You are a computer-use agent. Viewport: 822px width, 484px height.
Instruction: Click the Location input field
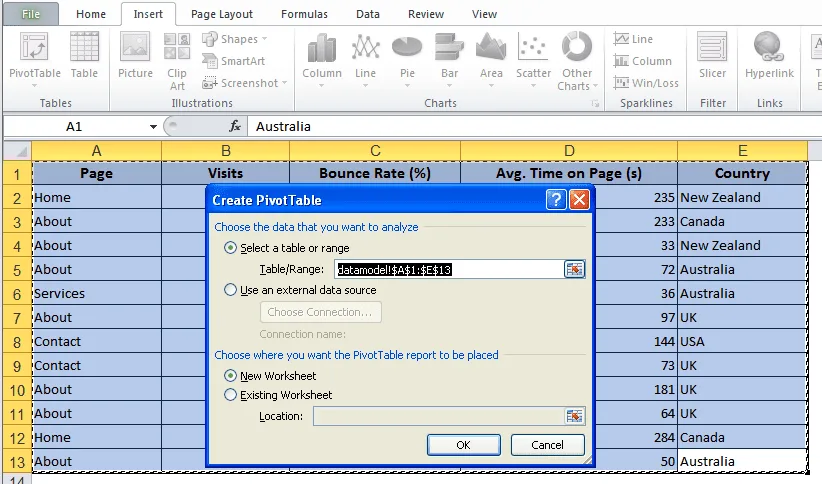[x=439, y=416]
